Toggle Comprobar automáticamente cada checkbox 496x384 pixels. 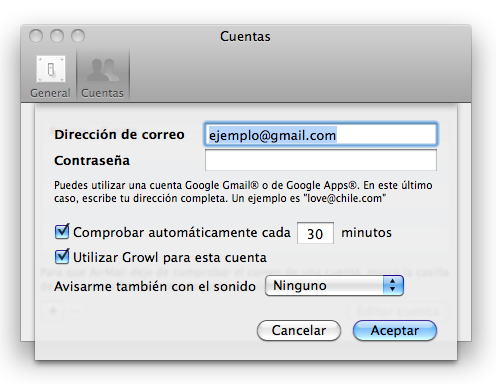point(62,232)
